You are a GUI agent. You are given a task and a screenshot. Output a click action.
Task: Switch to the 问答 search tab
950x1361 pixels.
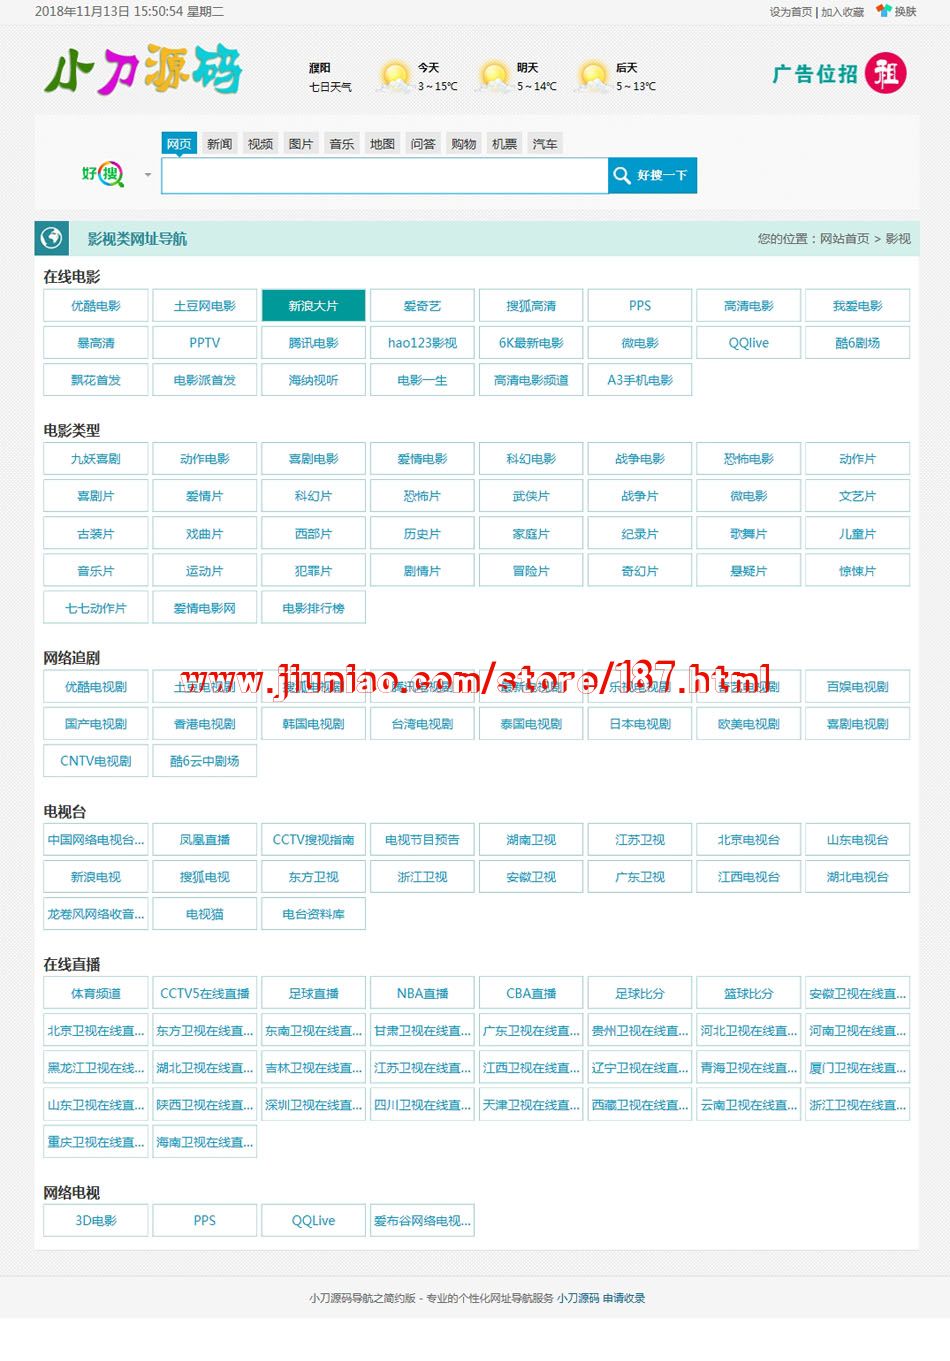point(423,144)
